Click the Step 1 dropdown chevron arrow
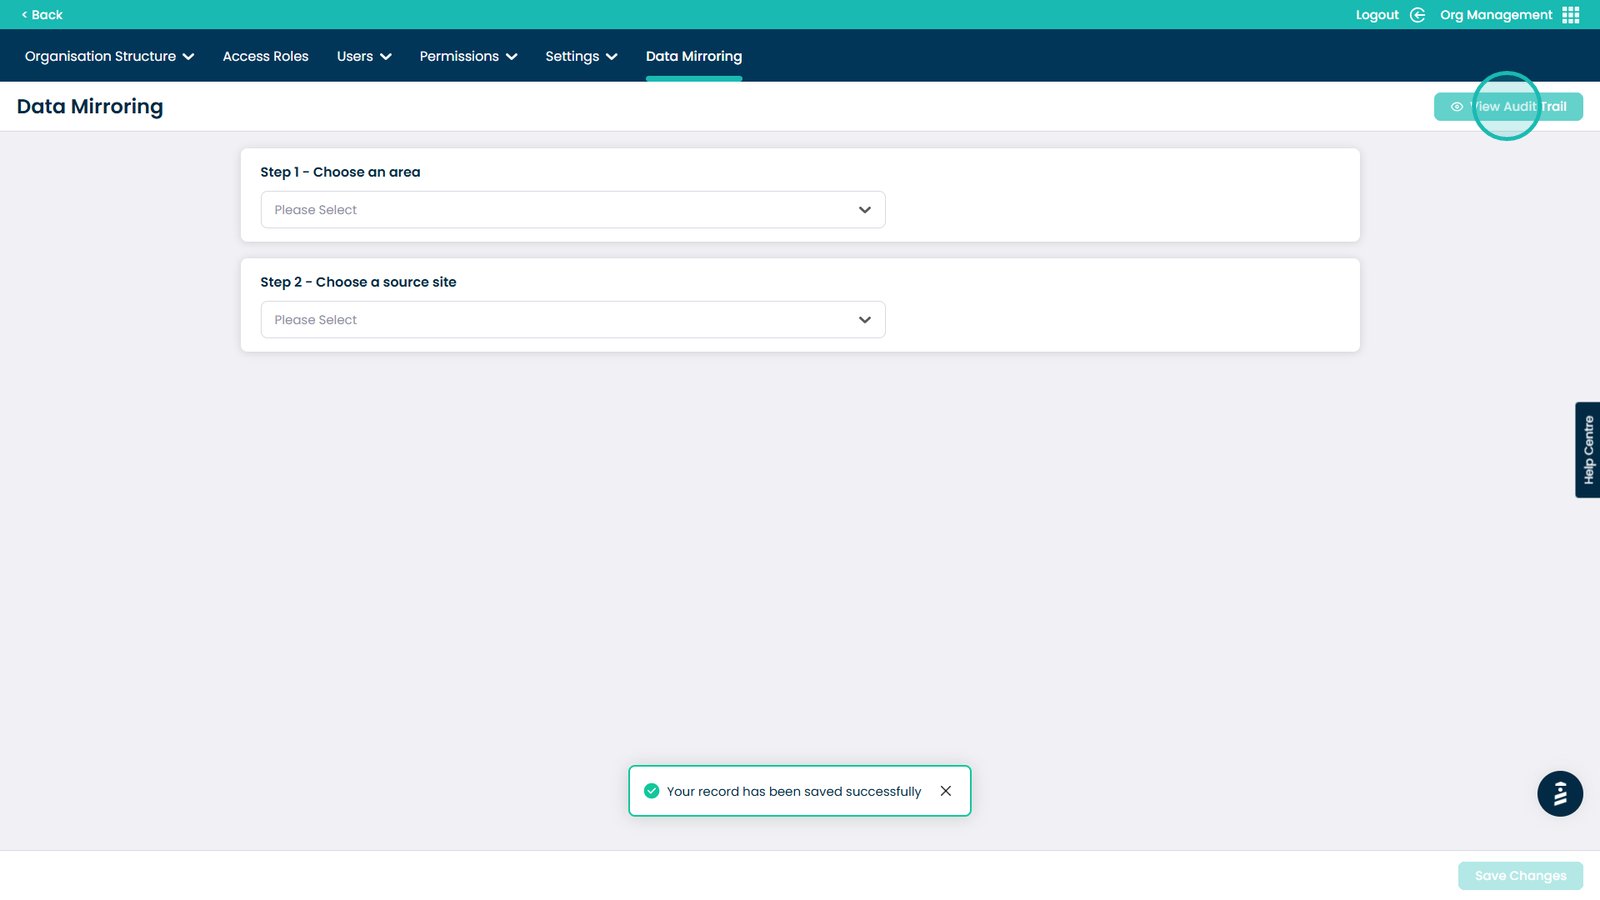 click(864, 210)
